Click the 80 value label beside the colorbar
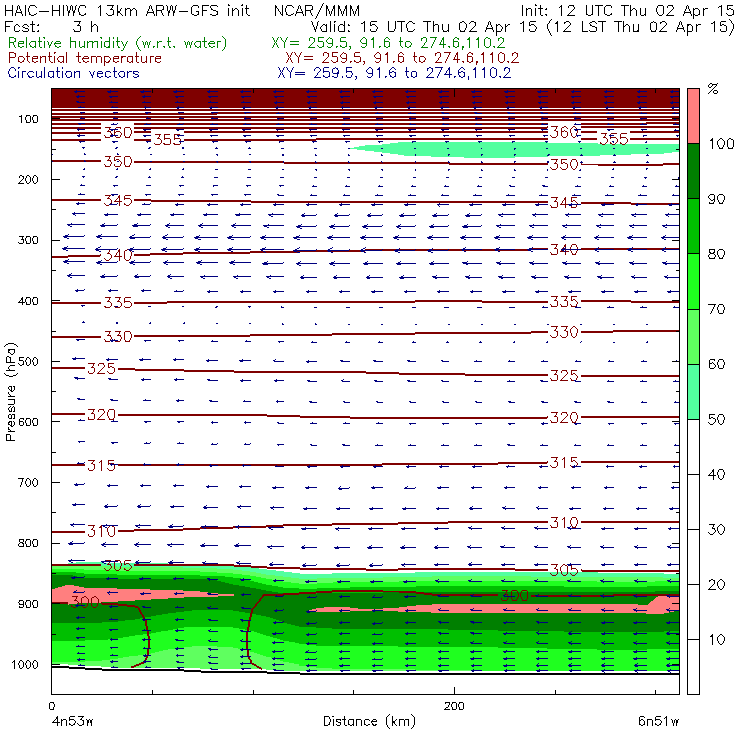This screenshot has width=740, height=740. point(716,254)
